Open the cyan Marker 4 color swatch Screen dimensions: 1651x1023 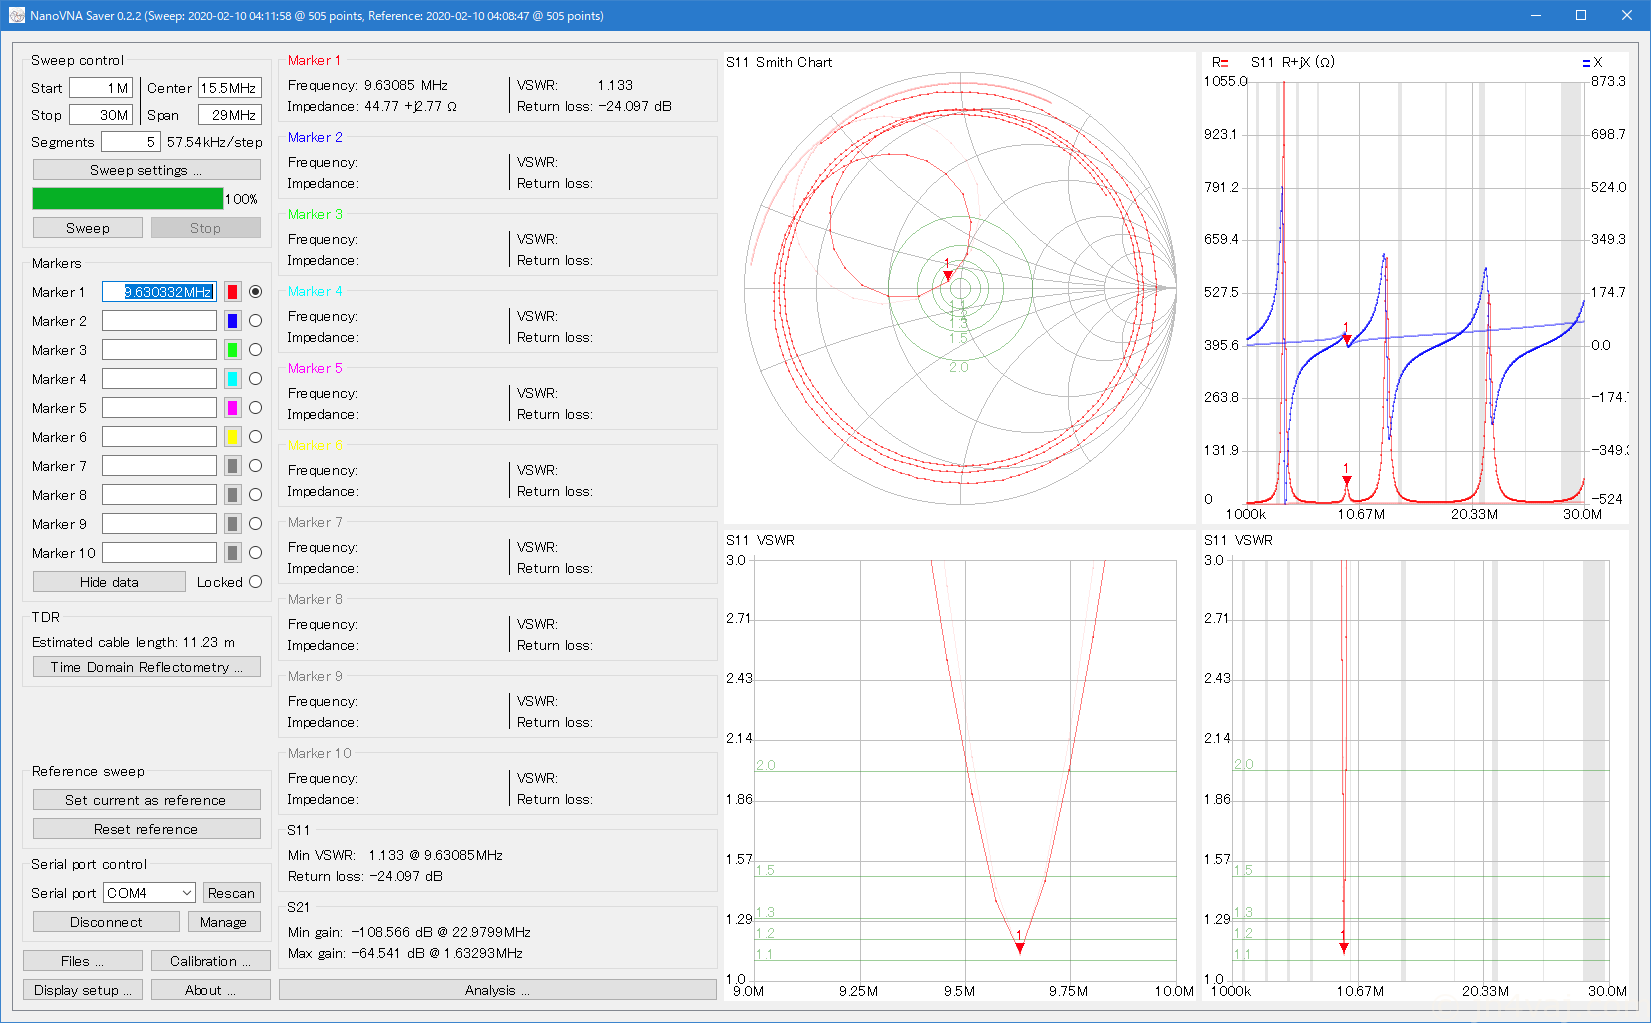232,379
